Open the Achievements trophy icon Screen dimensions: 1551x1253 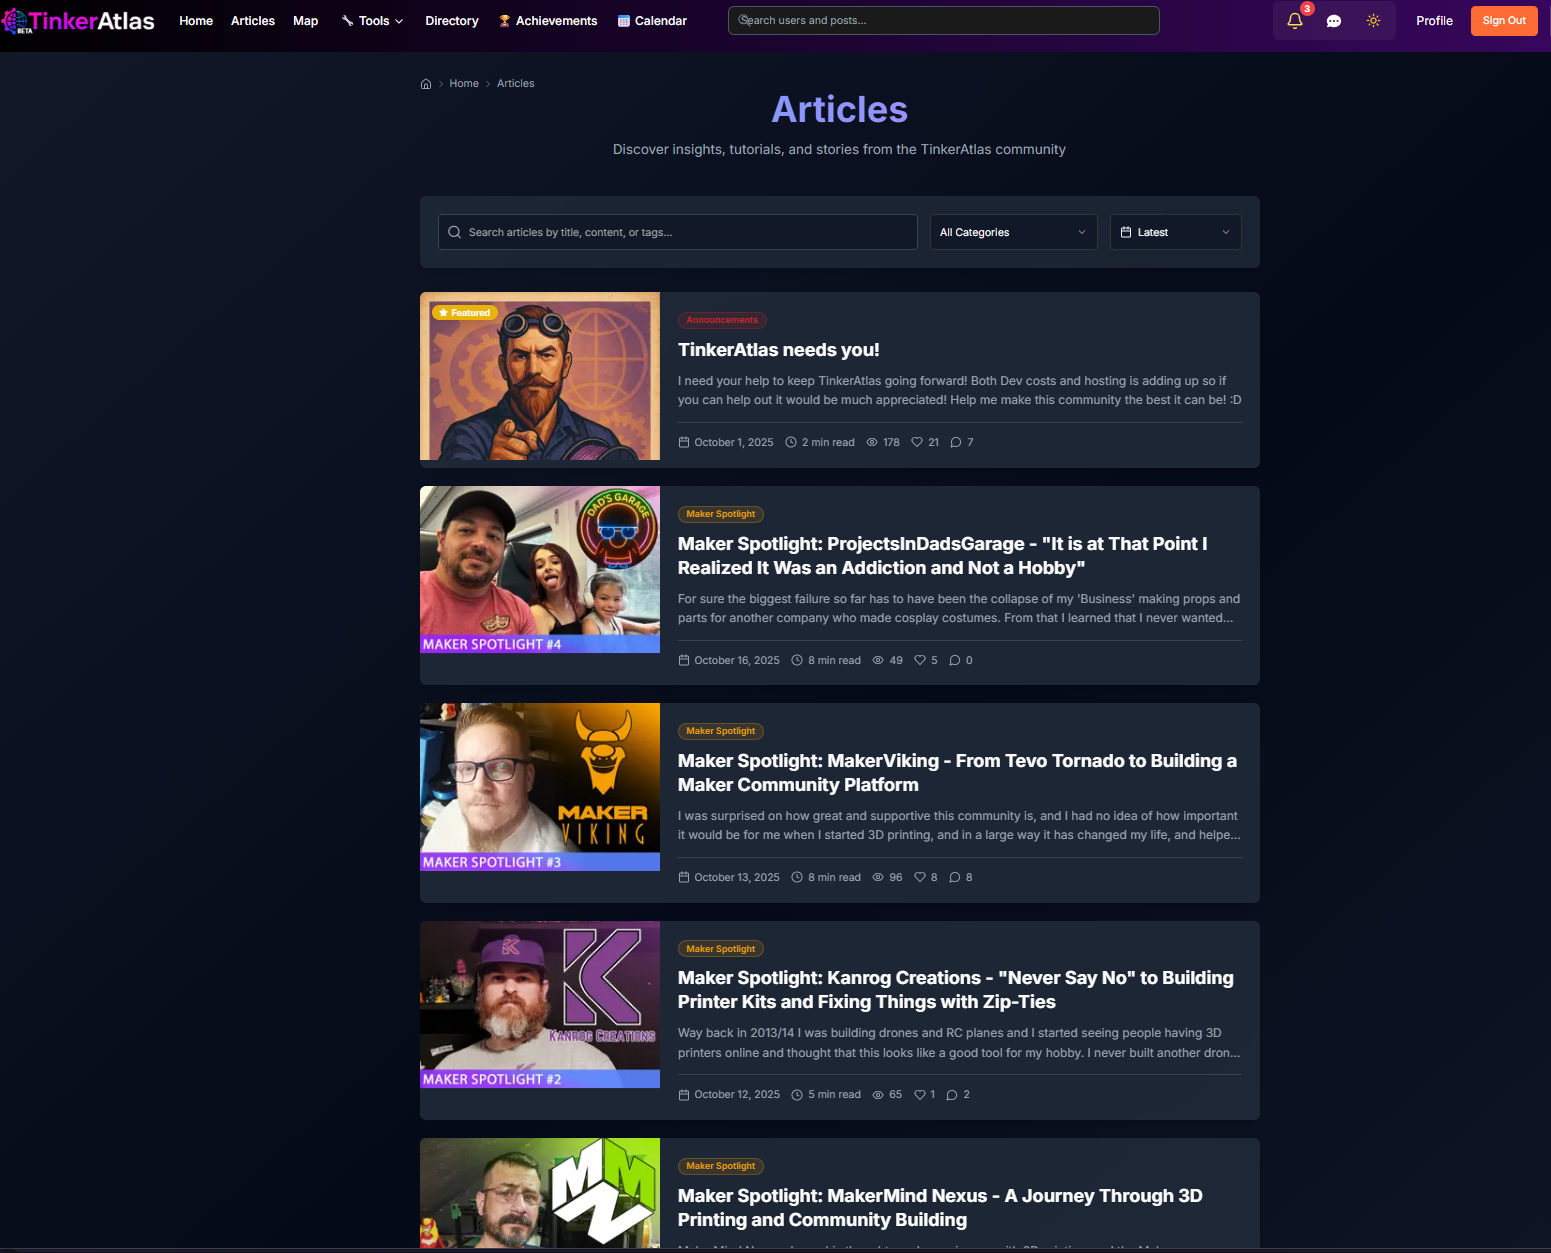[503, 20]
